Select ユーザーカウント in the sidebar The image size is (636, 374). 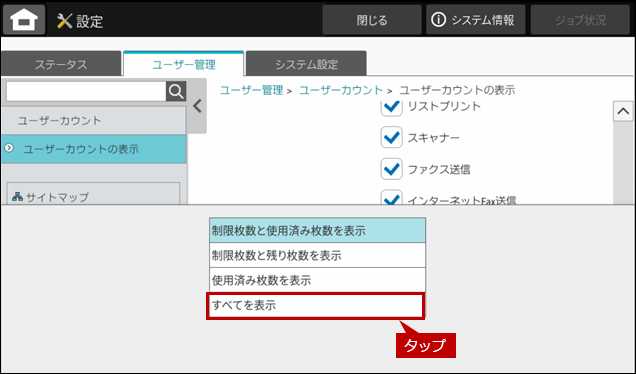click(x=93, y=120)
